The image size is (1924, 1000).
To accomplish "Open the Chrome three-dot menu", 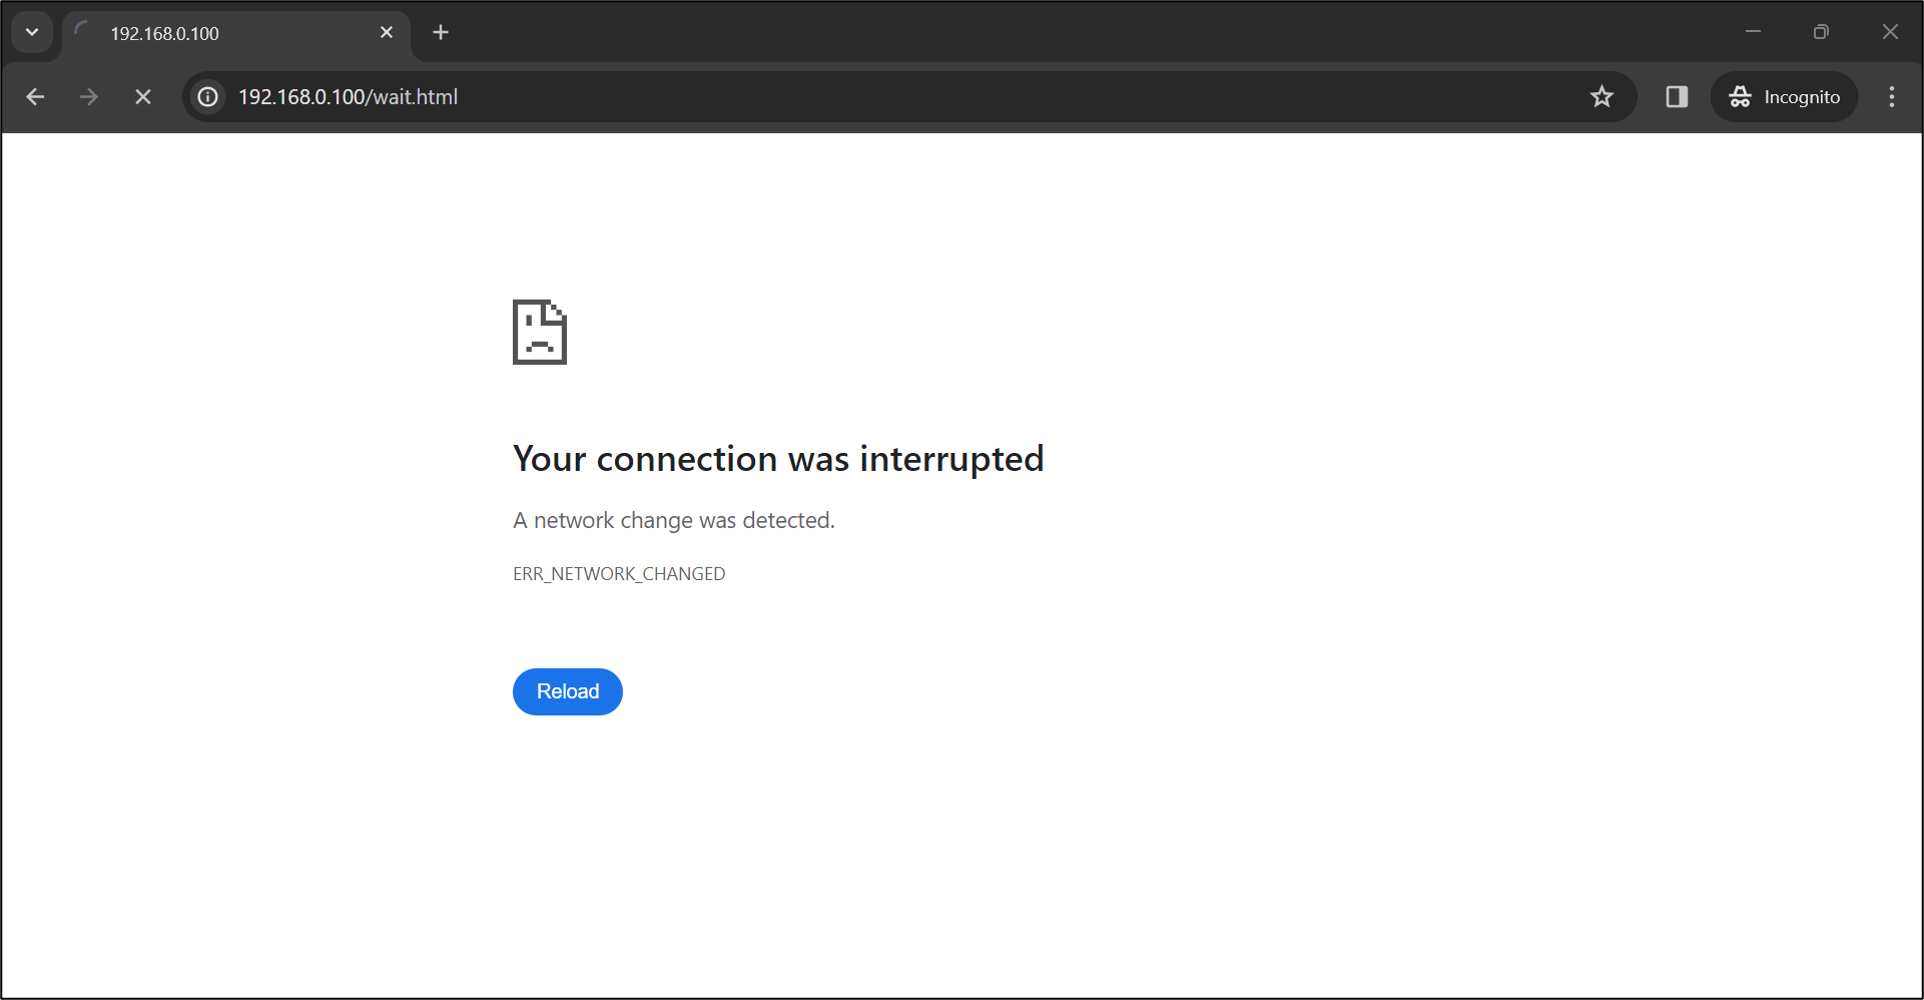I will (1892, 97).
